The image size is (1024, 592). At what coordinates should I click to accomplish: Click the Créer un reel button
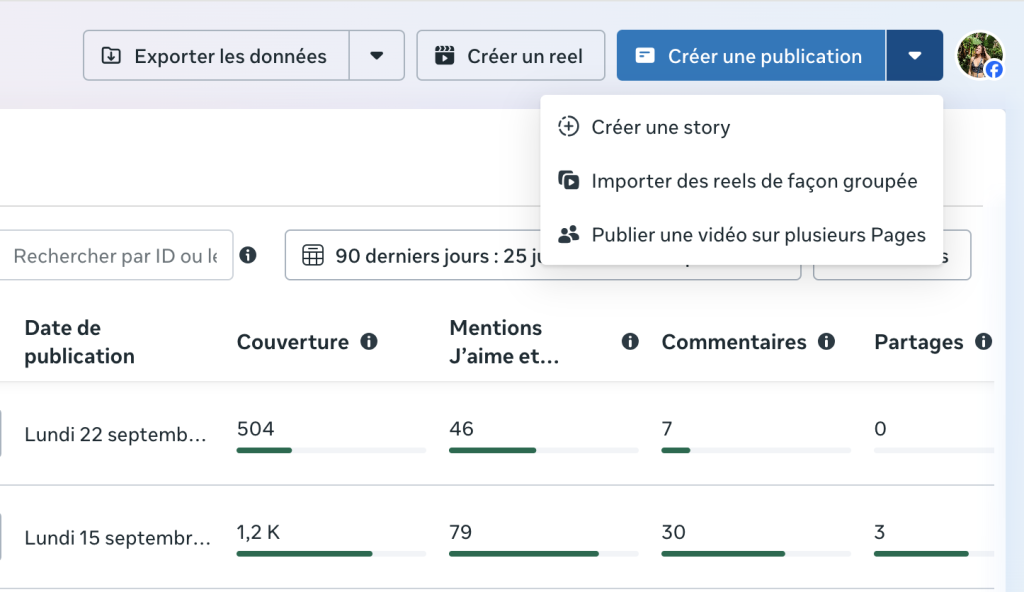click(x=510, y=56)
